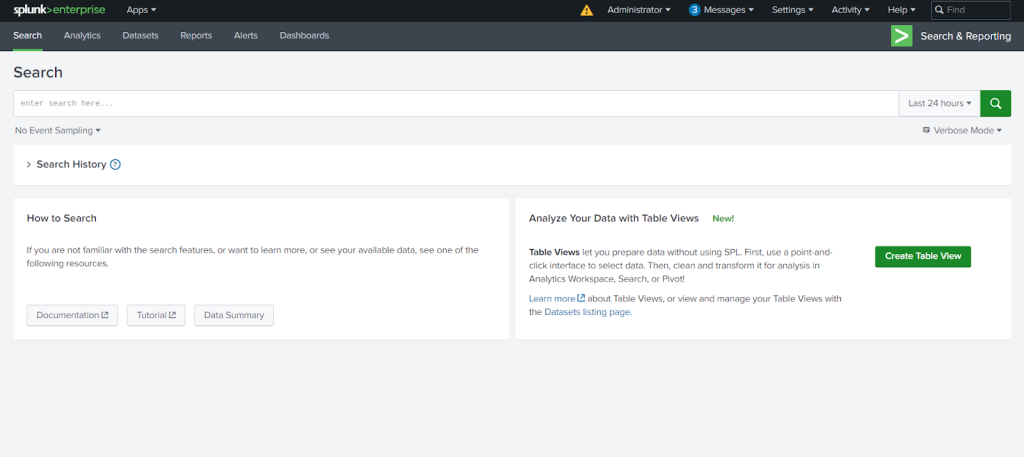Click the Search & Reporting app title
Screen dimensions: 1024x457
[x=965, y=36]
